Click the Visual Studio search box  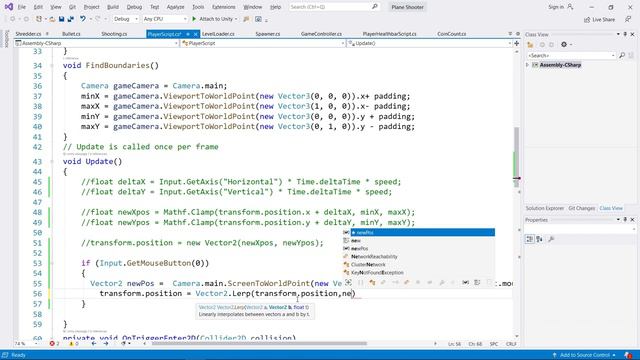[334, 7]
